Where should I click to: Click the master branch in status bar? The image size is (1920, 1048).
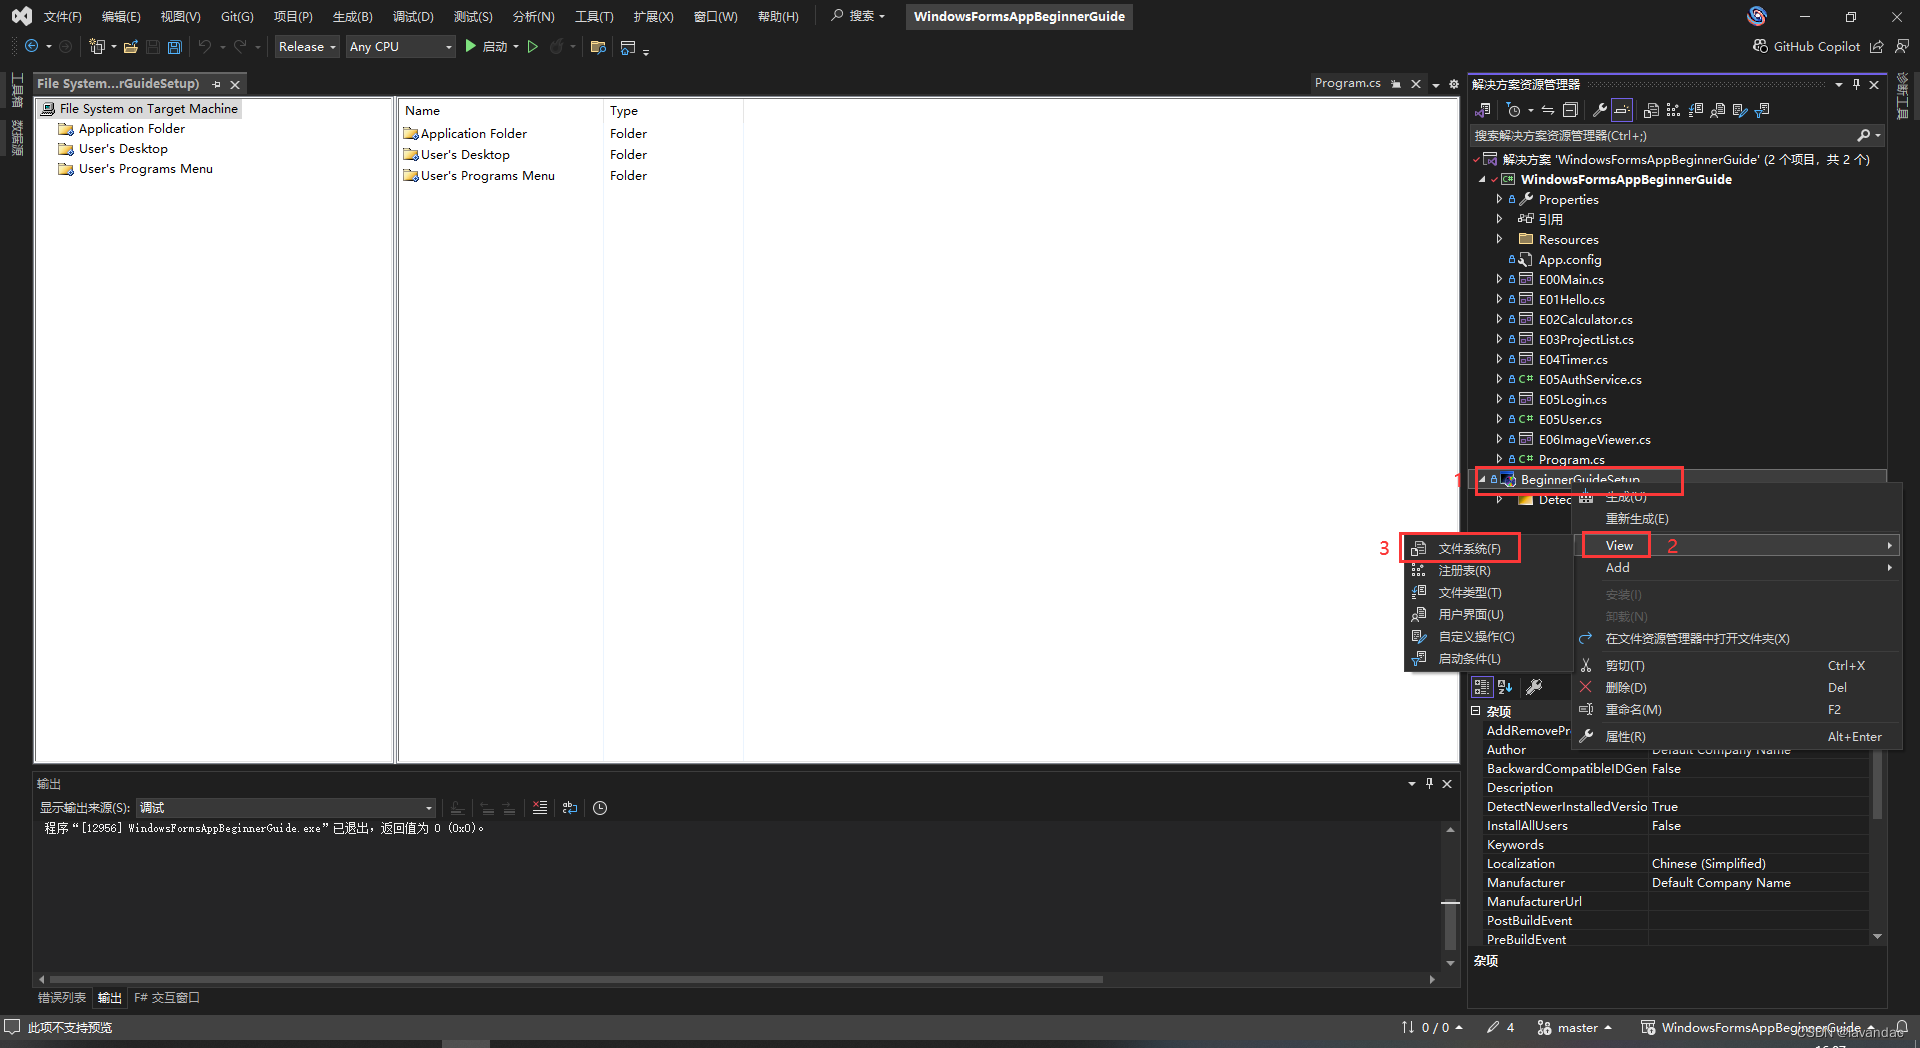pyautogui.click(x=1575, y=1028)
